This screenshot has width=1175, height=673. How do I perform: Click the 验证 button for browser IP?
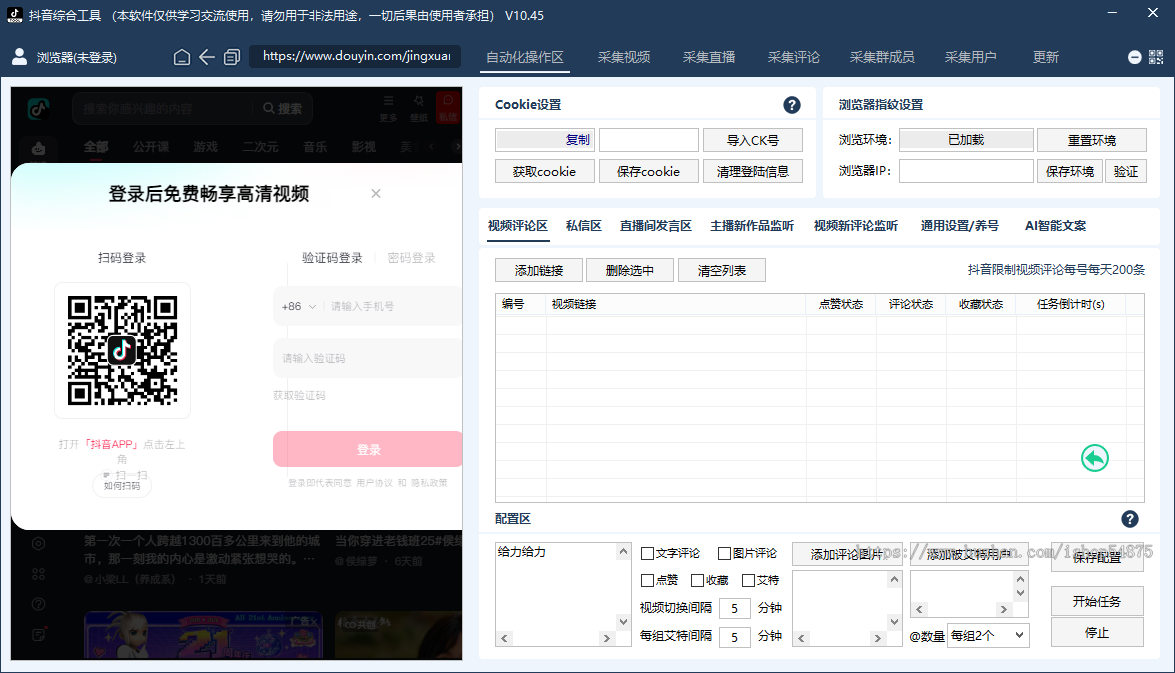point(1126,172)
